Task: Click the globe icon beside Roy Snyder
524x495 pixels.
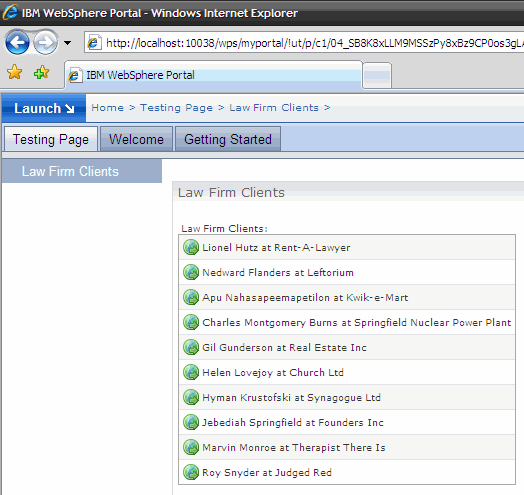Action: click(x=191, y=472)
